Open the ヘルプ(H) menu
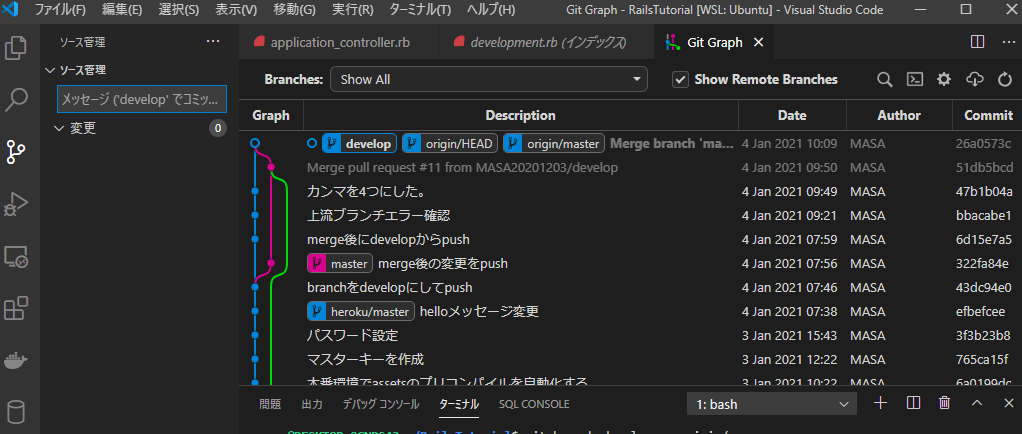Viewport: 1022px width, 434px height. click(x=490, y=10)
